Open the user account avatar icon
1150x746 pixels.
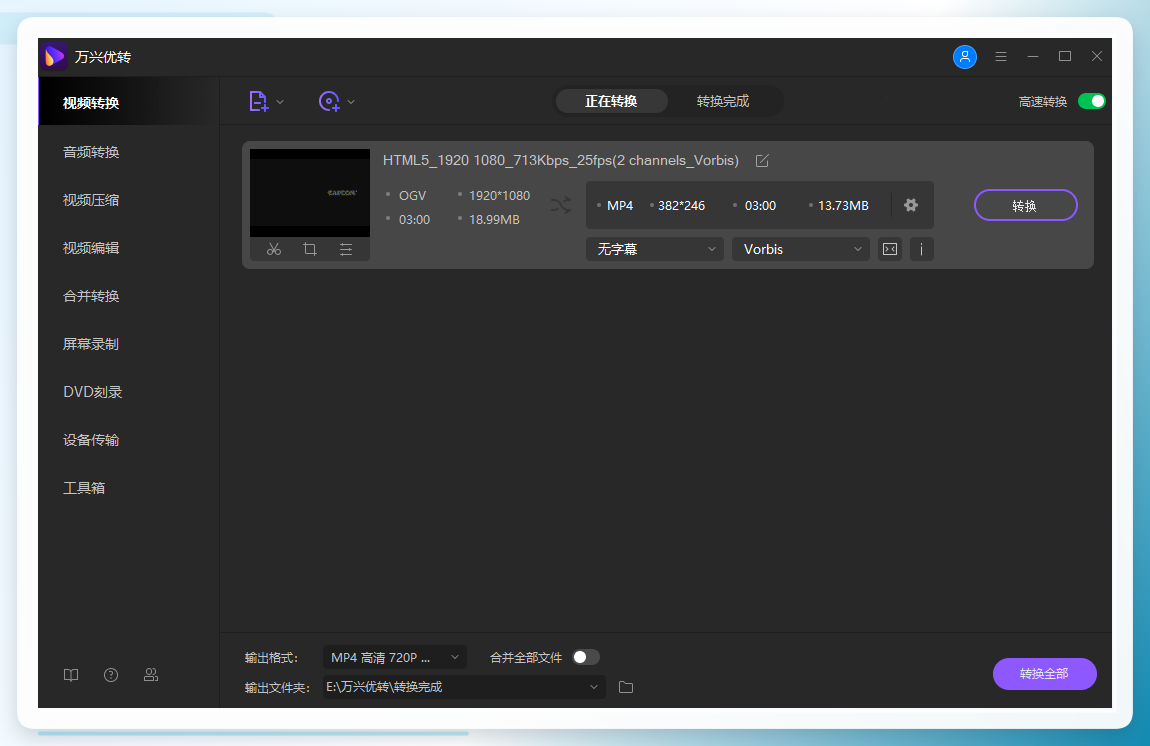(964, 56)
